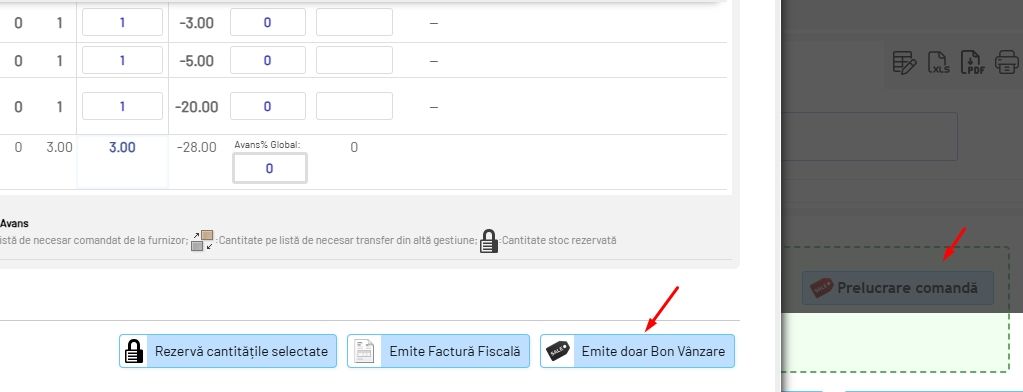Export to PDF file icon

tap(973, 63)
